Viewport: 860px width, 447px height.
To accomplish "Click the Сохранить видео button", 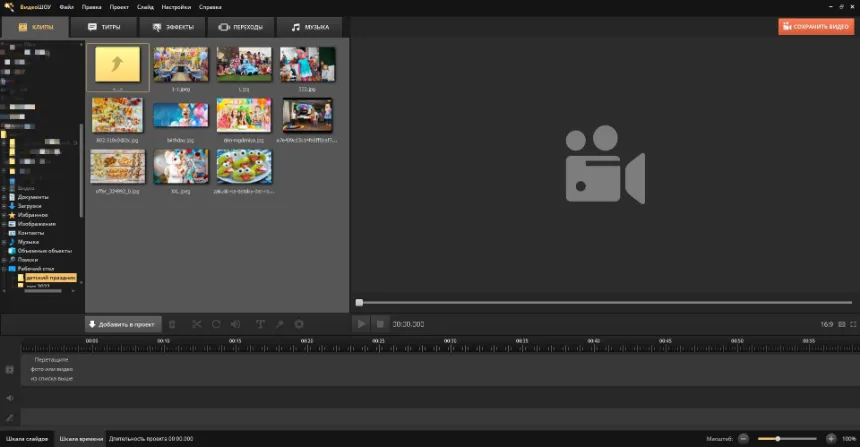I will [816, 27].
